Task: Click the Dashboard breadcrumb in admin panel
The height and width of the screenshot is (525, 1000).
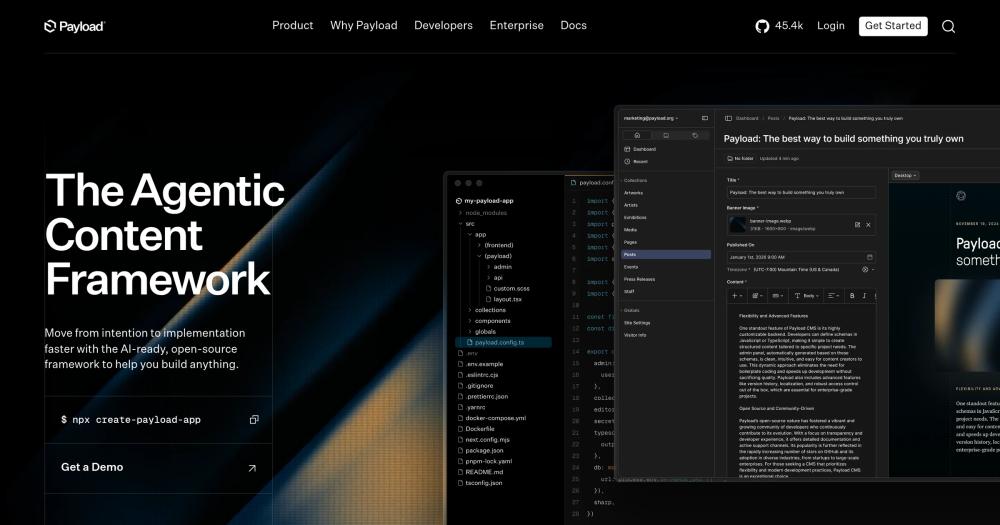Action: coord(747,118)
